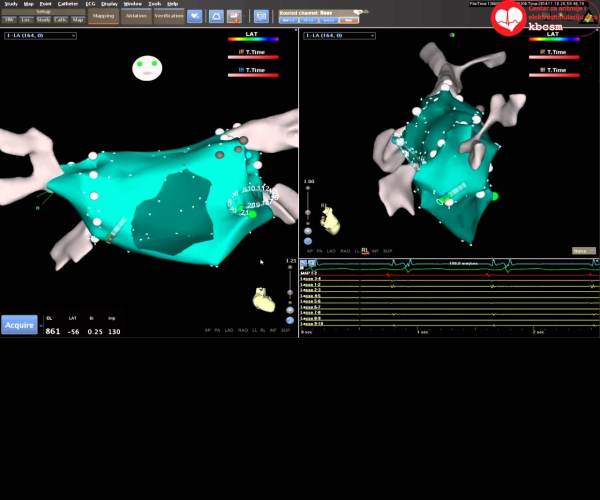Click the Study setup button
The width and height of the screenshot is (600, 500).
(x=43, y=20)
